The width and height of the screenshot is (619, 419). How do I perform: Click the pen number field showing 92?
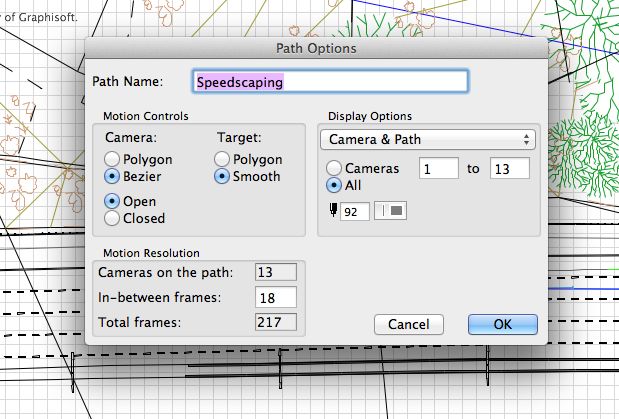[x=355, y=212]
